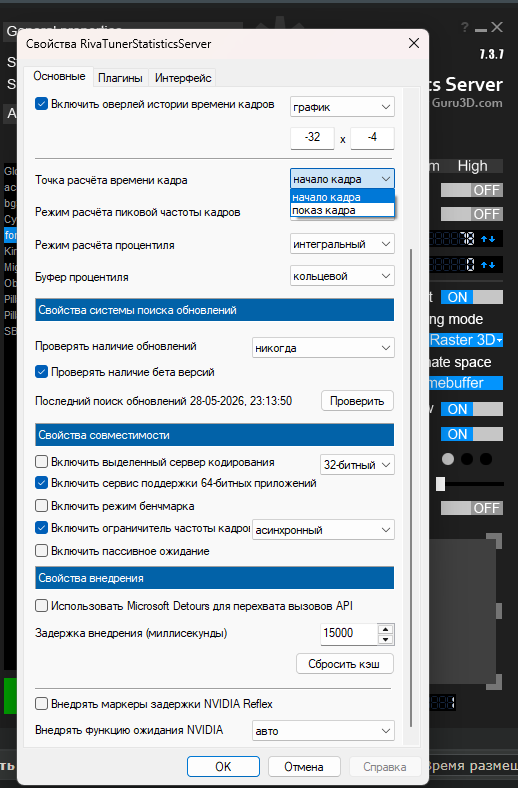518x788 pixels.
Task: Open the кольцевой percentile buffer dropdown
Action: 342,276
